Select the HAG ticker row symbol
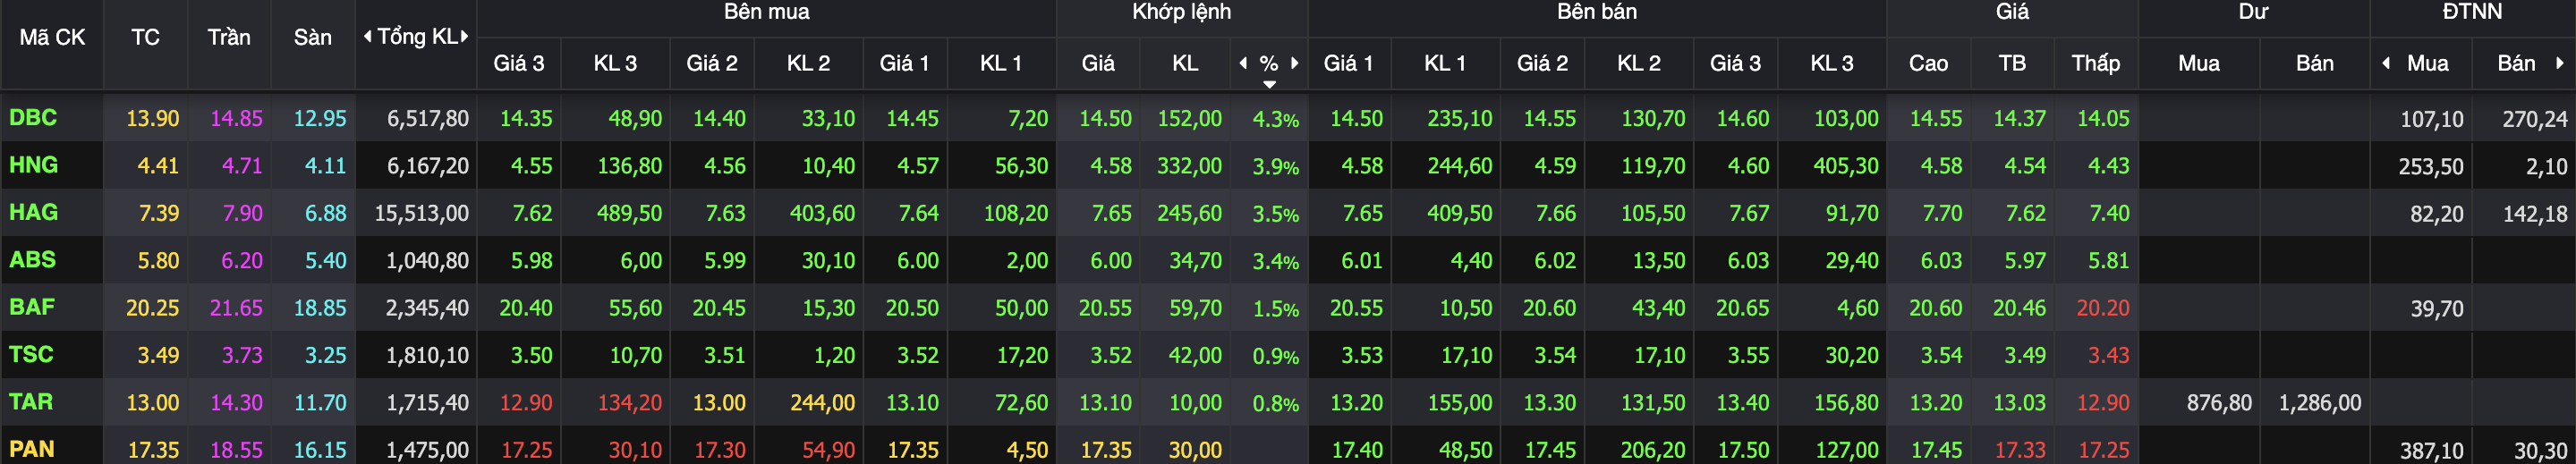The height and width of the screenshot is (464, 2576). coord(33,212)
